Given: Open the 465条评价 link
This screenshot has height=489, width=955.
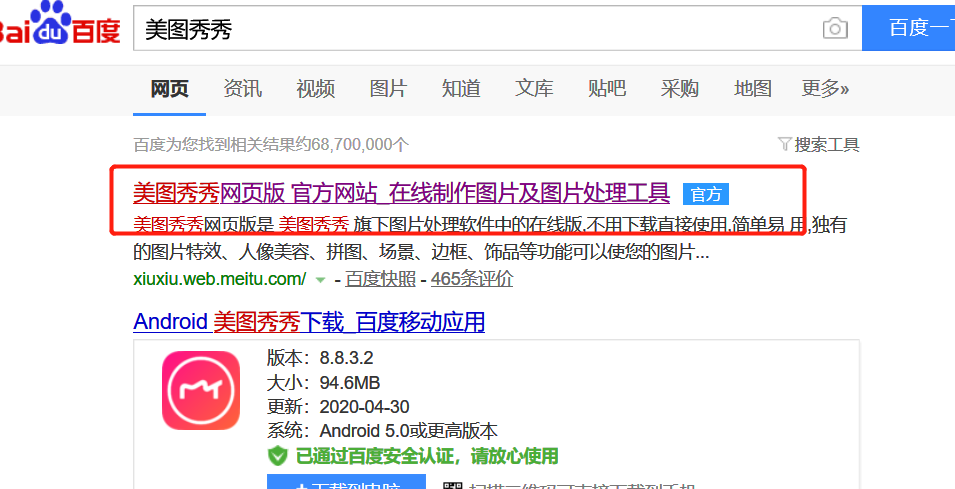Looking at the screenshot, I should click(x=472, y=279).
